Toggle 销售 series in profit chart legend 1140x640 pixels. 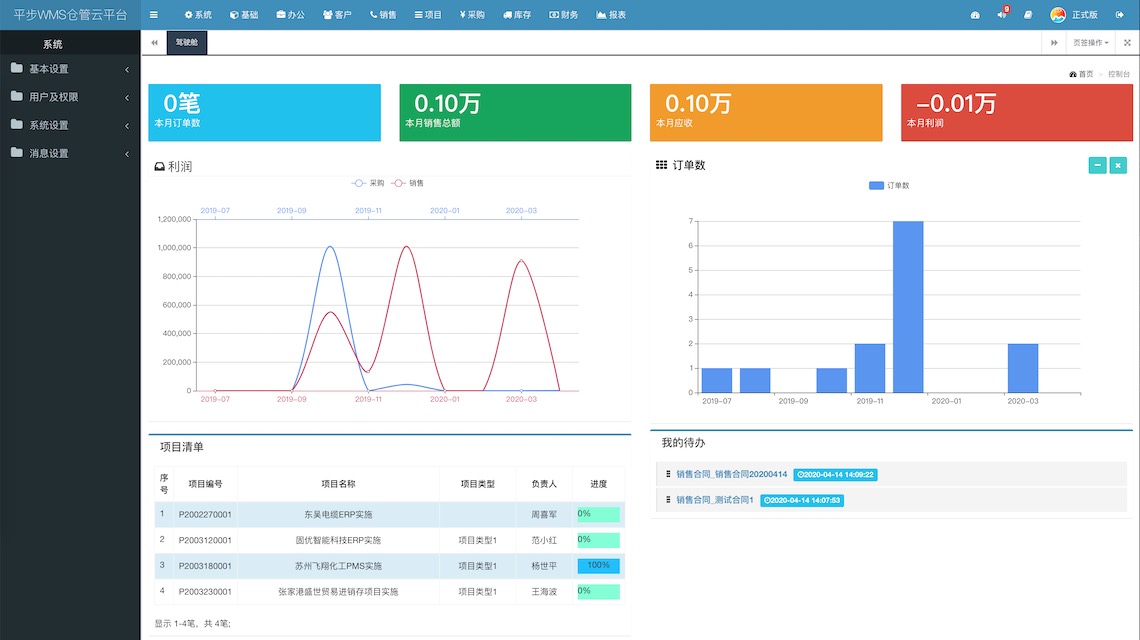(407, 183)
